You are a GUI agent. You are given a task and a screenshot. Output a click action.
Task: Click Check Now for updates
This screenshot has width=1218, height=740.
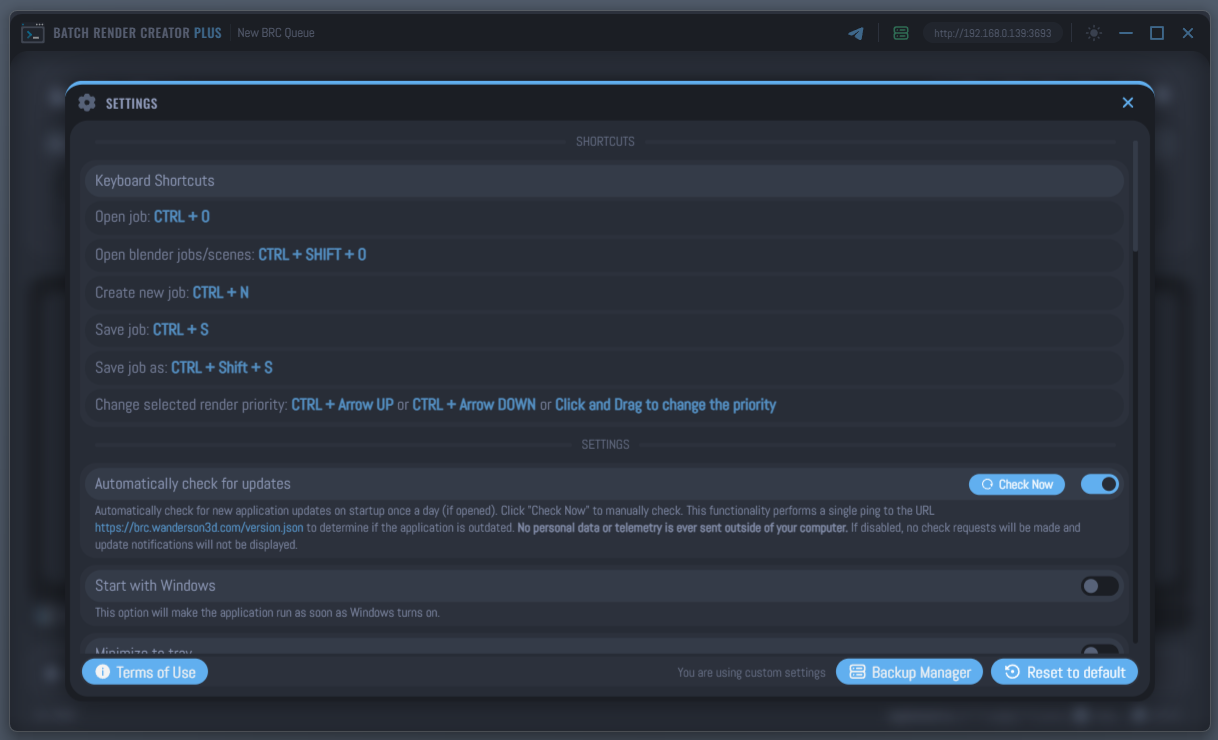(x=1017, y=484)
